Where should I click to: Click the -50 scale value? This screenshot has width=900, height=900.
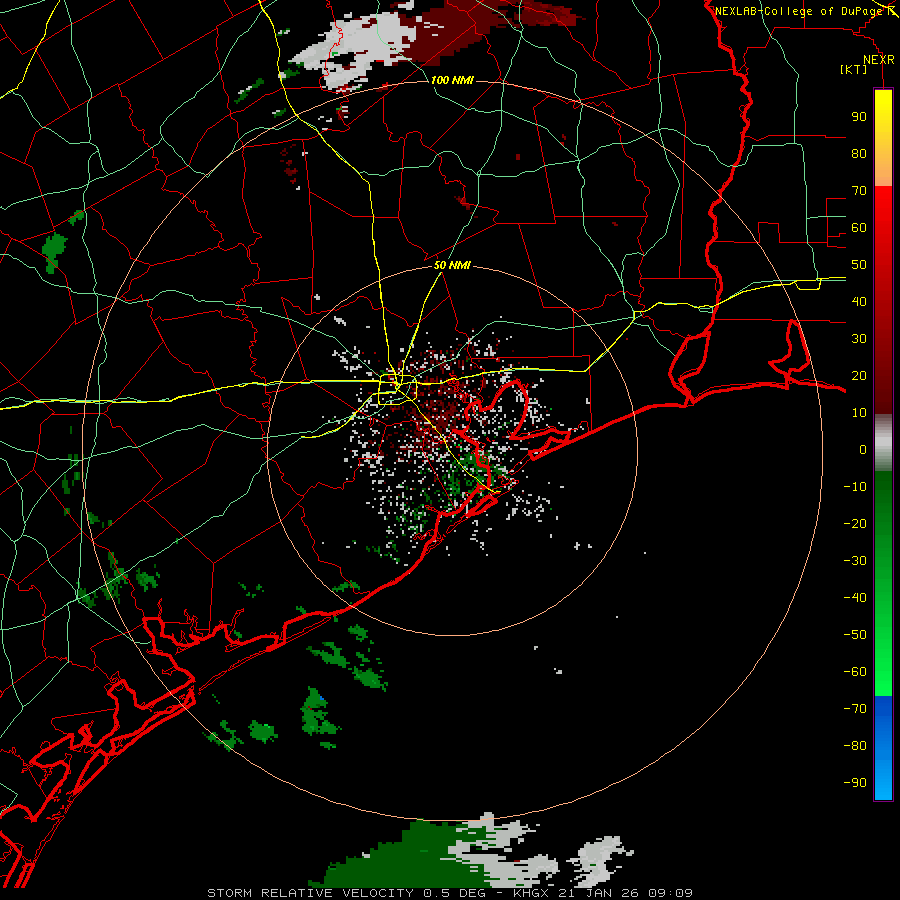click(855, 635)
